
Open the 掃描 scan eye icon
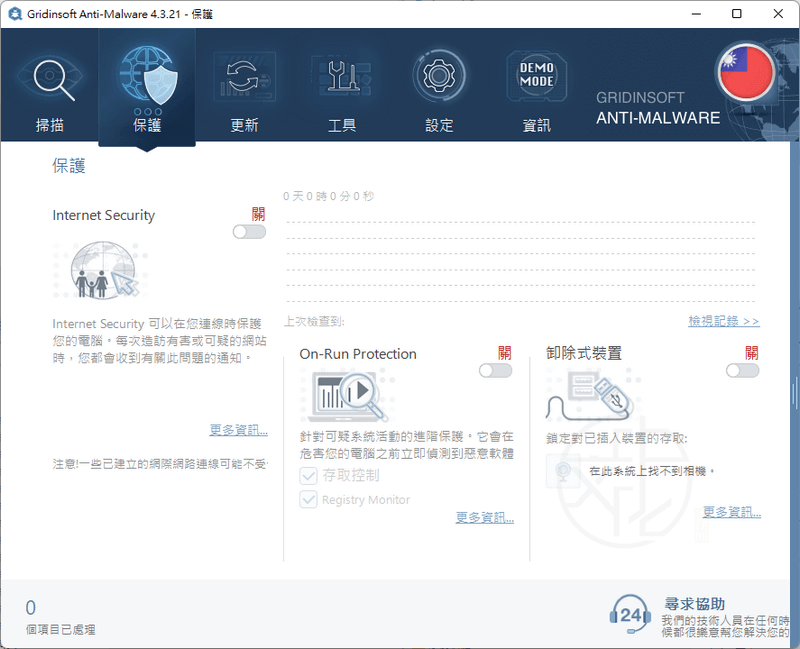coord(49,78)
